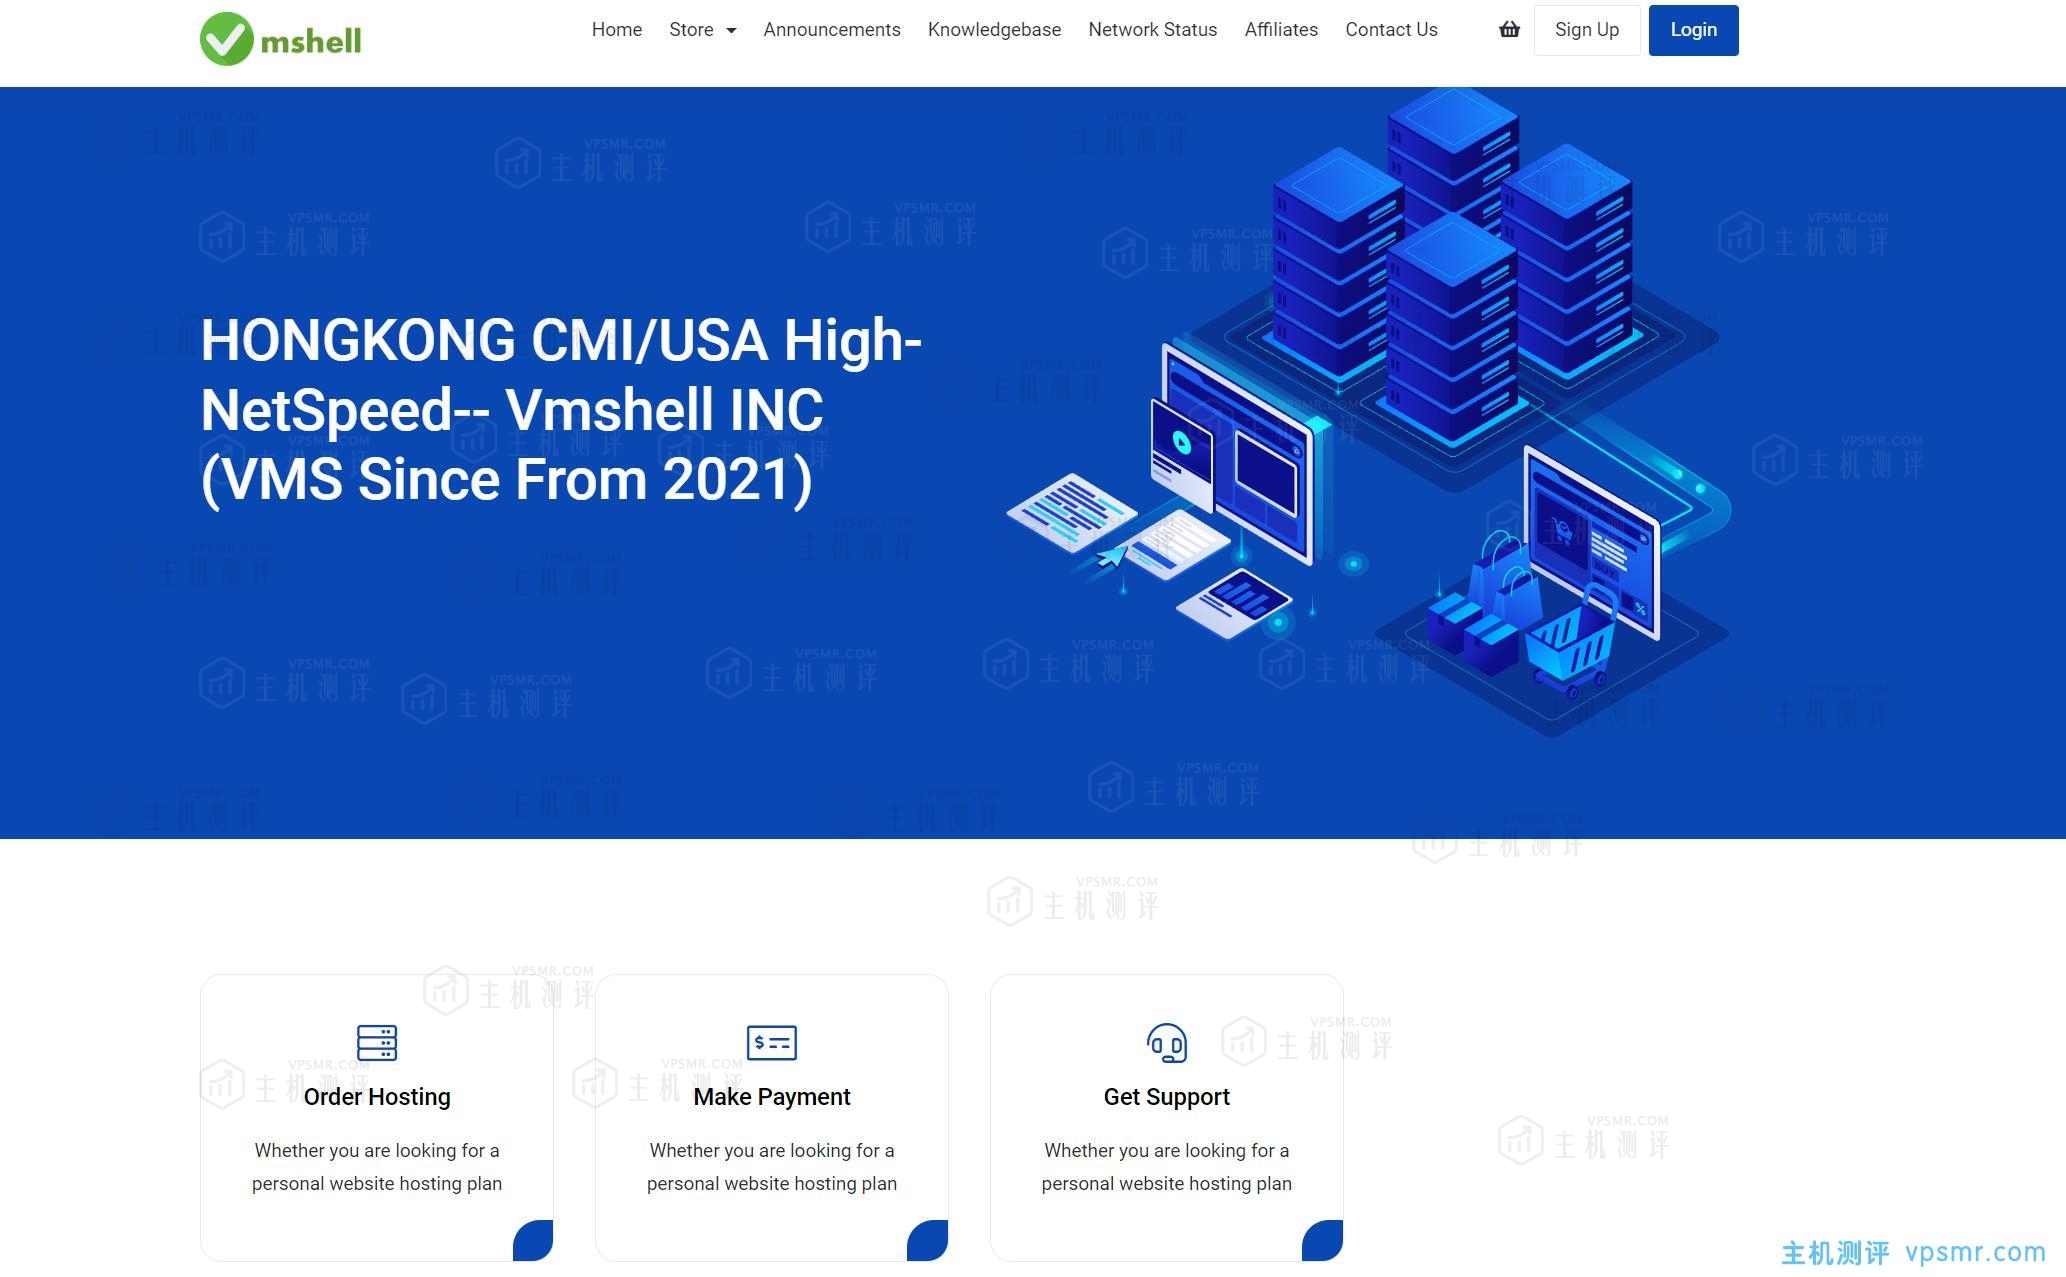2066x1277 pixels.
Task: Click the shopping cart icon
Action: [1508, 30]
